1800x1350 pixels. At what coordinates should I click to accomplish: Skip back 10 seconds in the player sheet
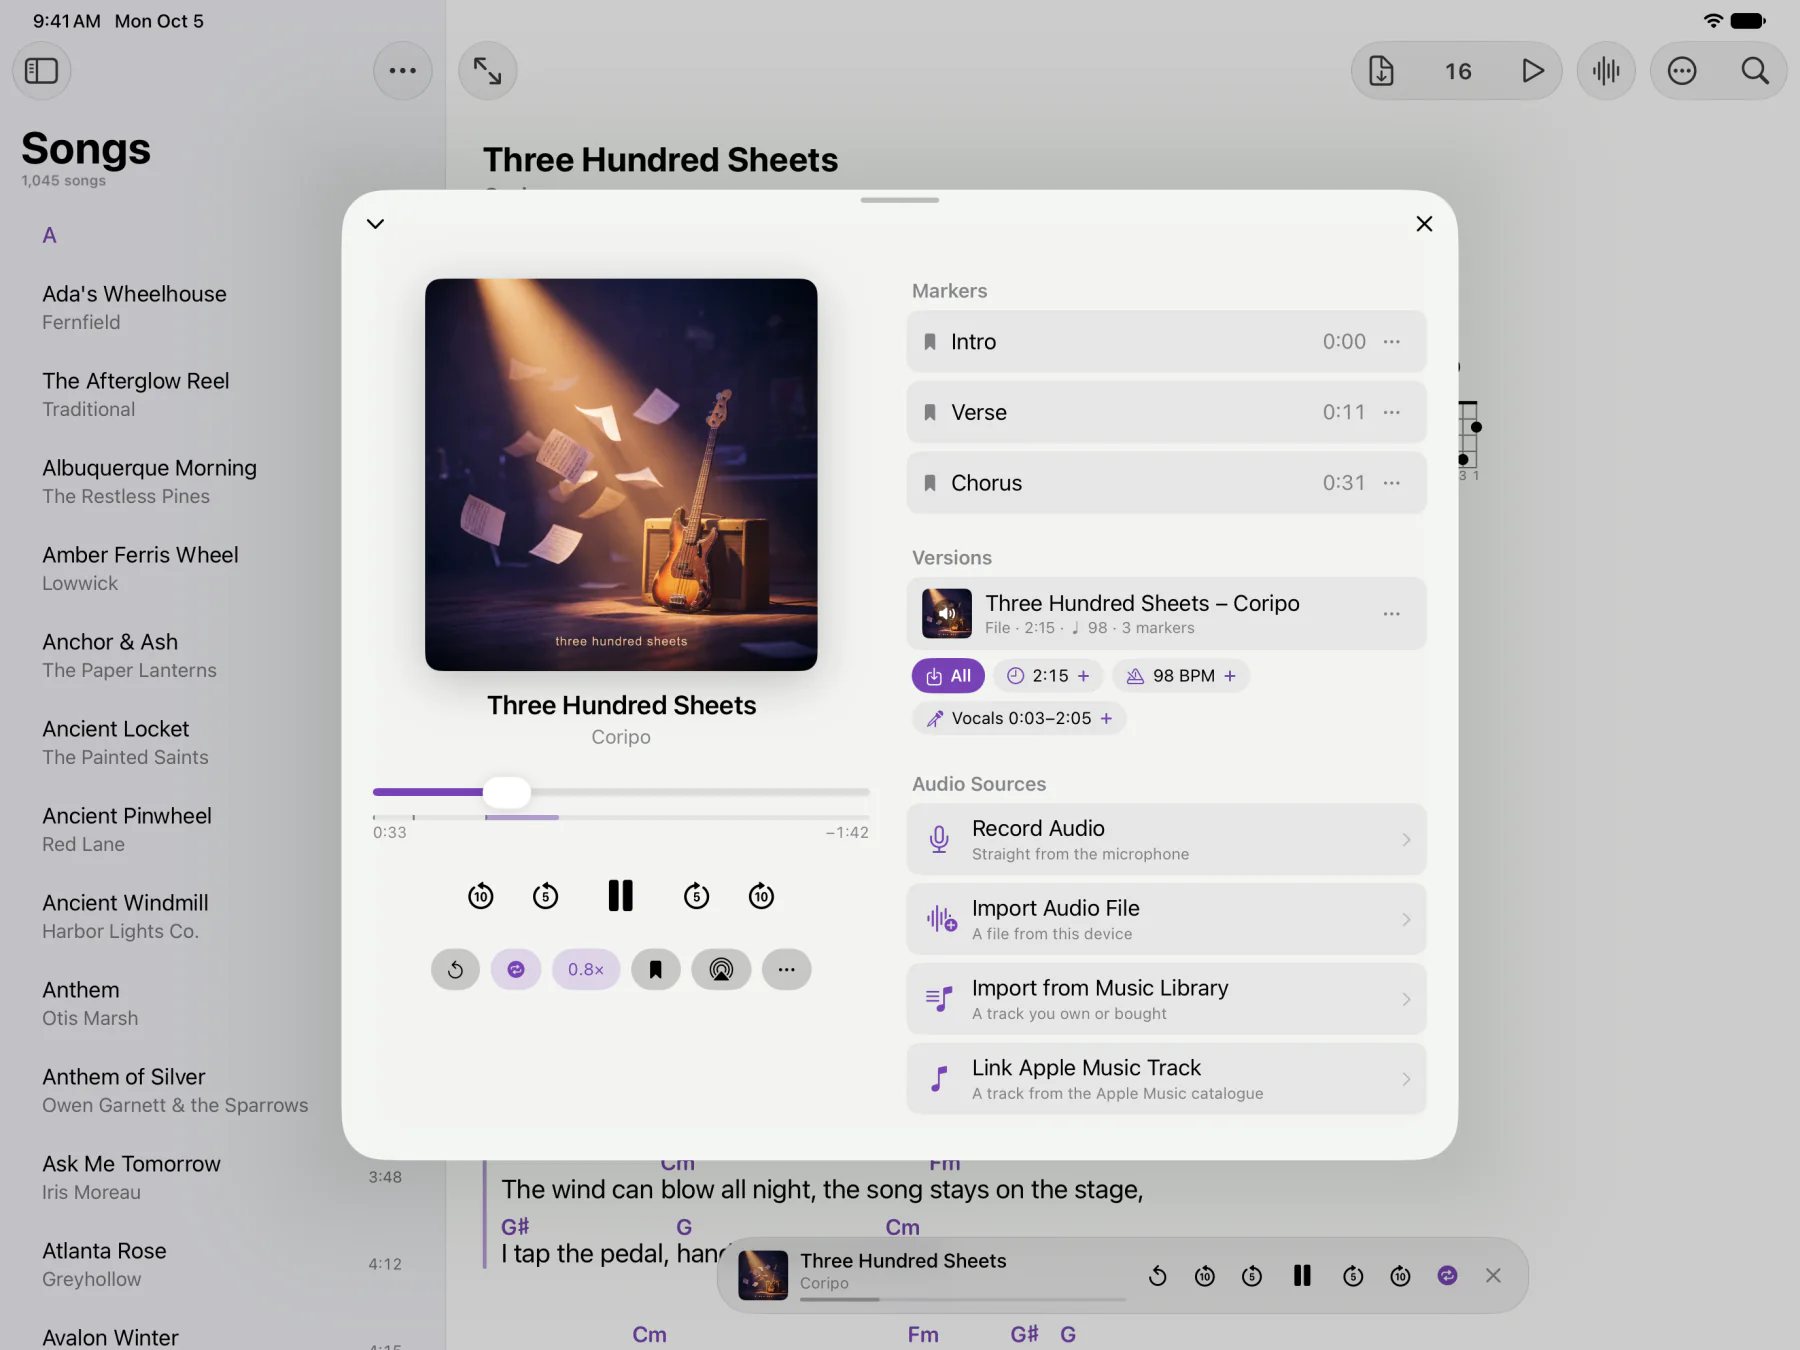point(481,896)
